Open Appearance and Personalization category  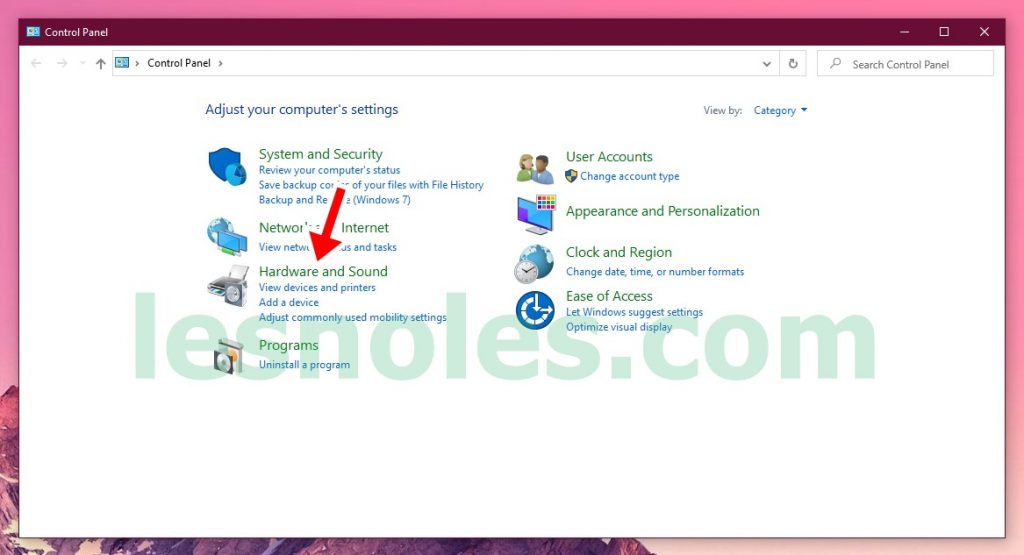[663, 211]
